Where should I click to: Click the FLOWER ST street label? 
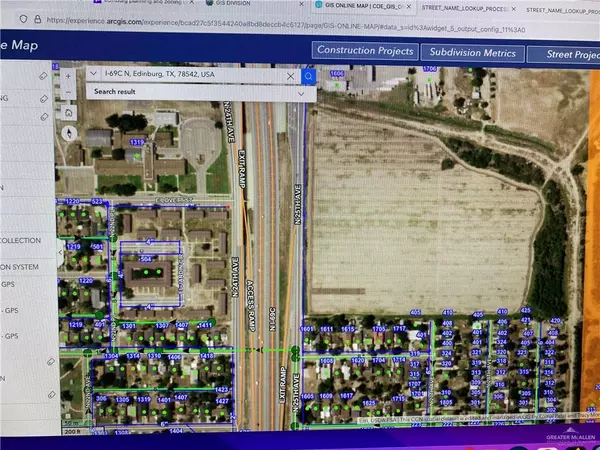174,201
